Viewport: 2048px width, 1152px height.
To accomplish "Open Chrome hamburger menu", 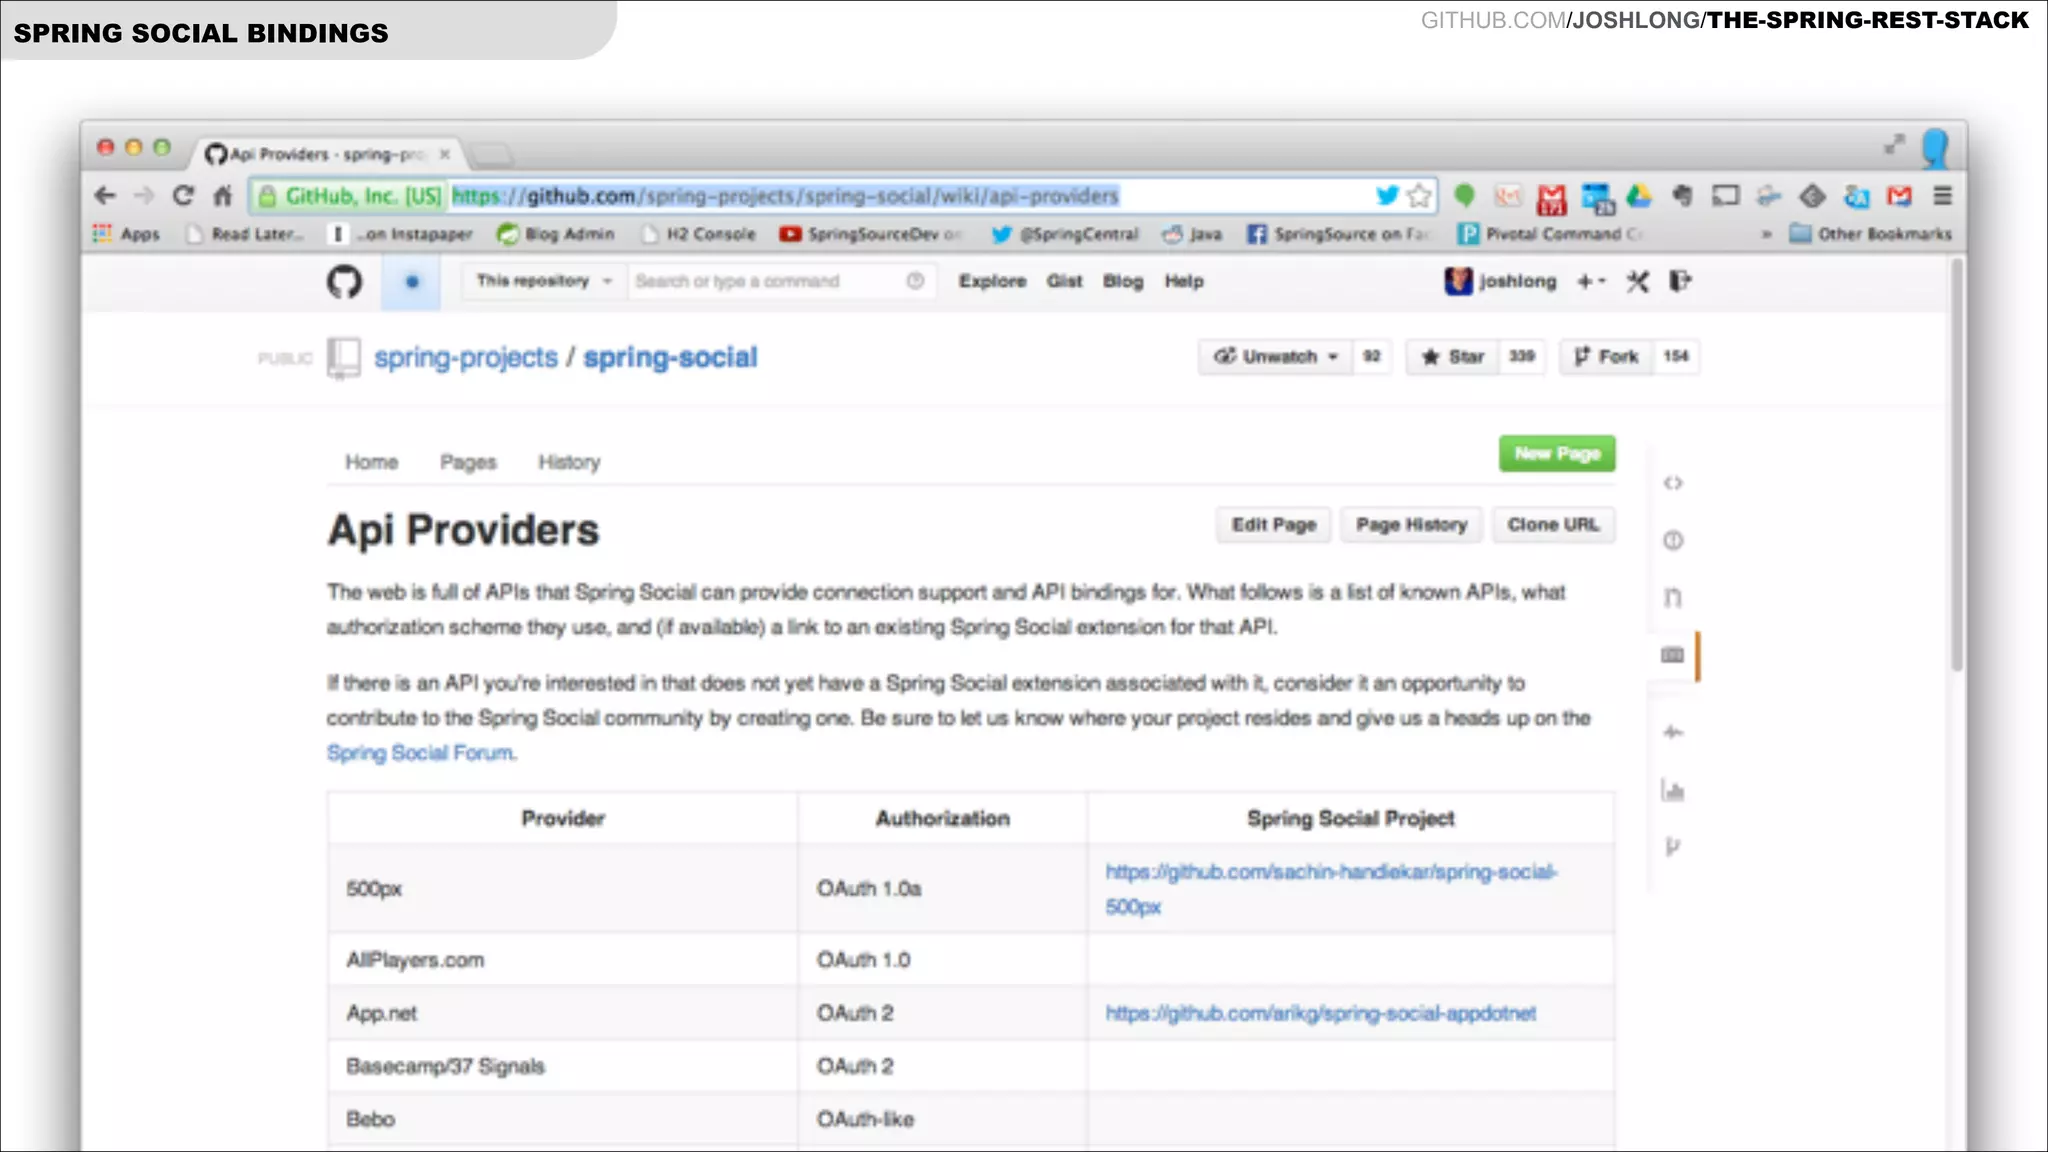I will point(1942,196).
